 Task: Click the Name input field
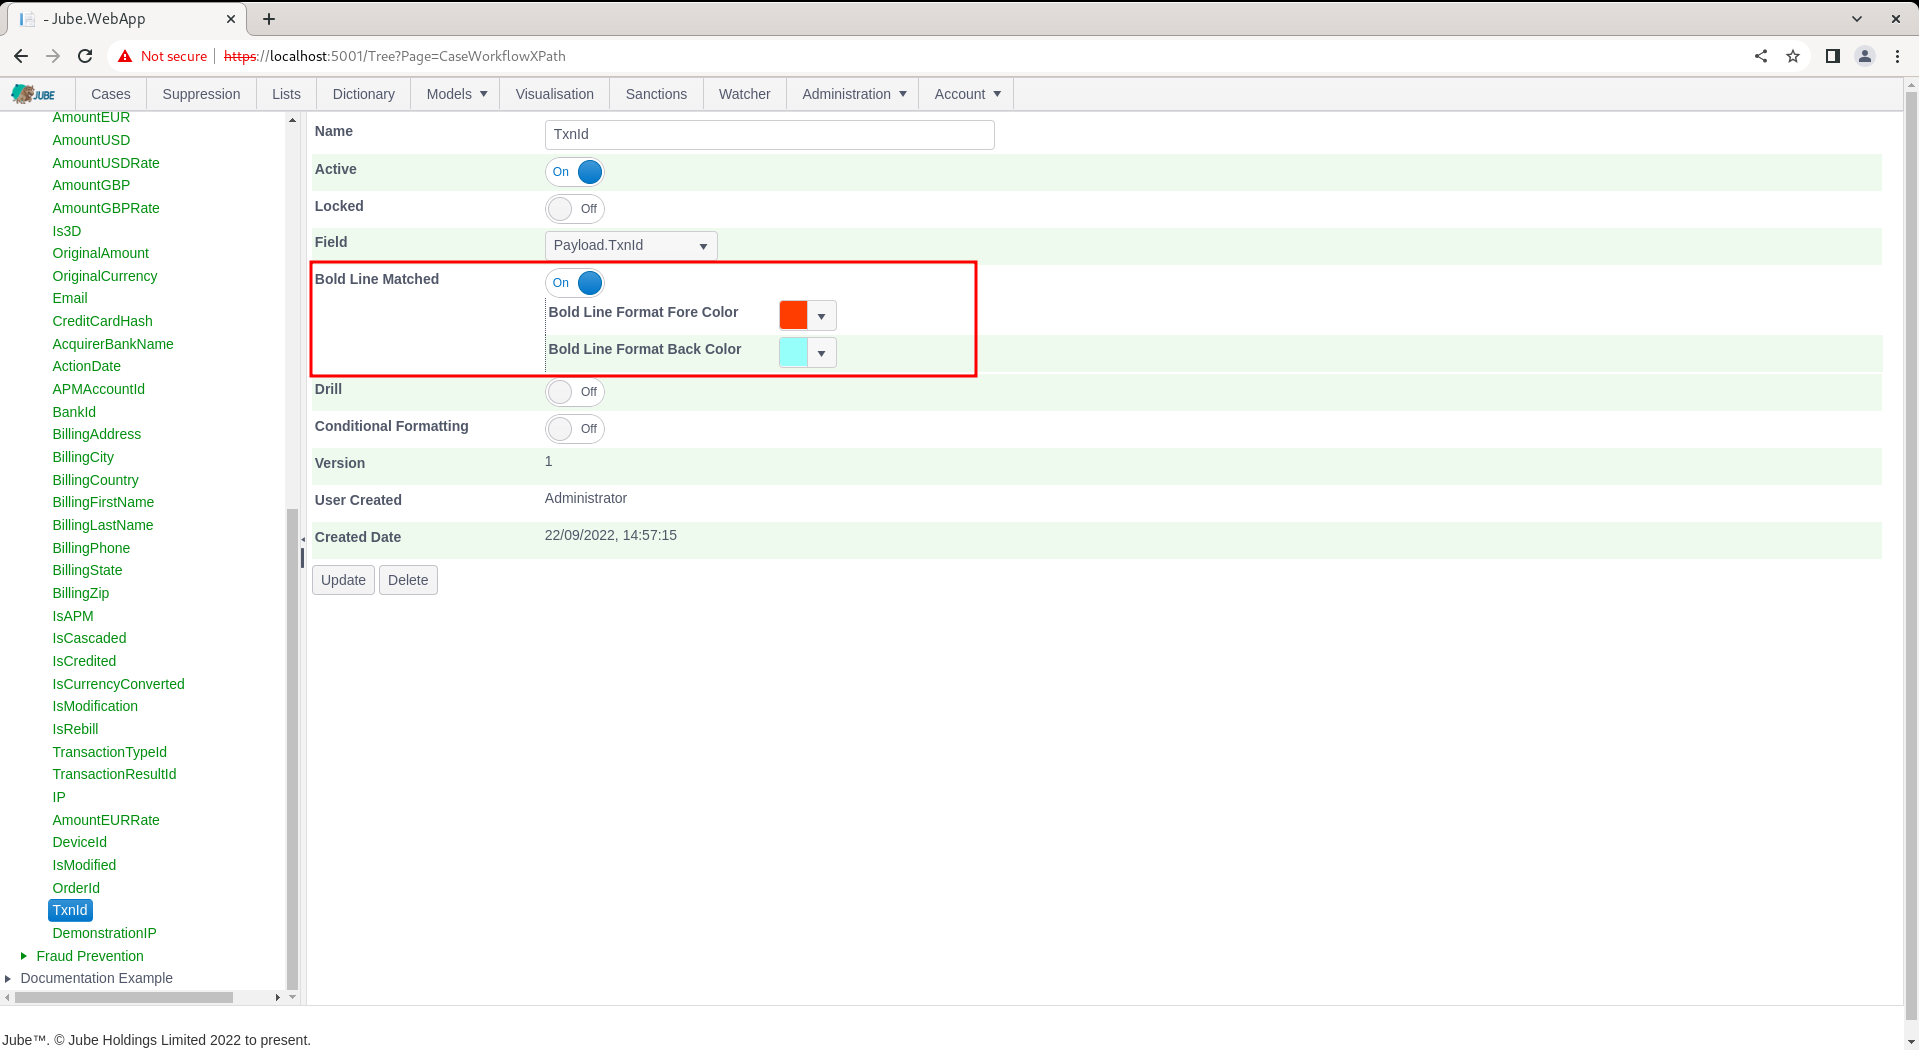(x=770, y=135)
